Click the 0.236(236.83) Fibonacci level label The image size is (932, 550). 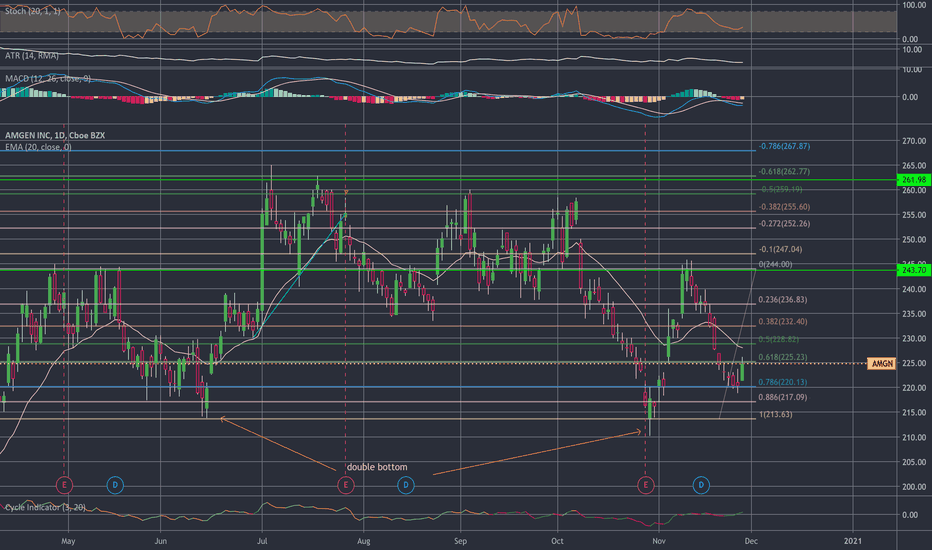pos(783,300)
